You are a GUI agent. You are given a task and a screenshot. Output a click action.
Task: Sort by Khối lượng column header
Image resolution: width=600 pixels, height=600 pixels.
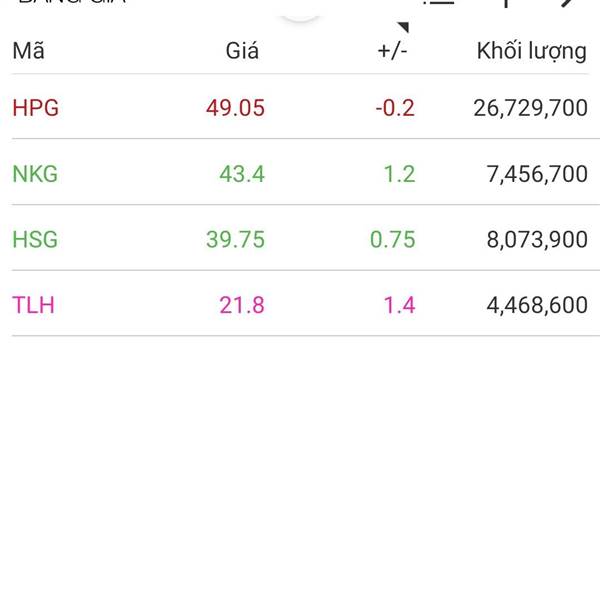532,51
